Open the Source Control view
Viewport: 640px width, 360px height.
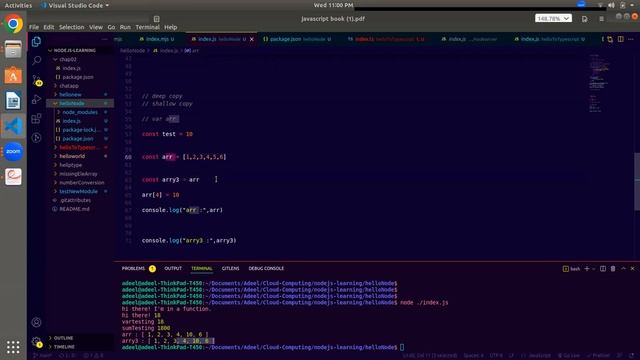coord(36,80)
